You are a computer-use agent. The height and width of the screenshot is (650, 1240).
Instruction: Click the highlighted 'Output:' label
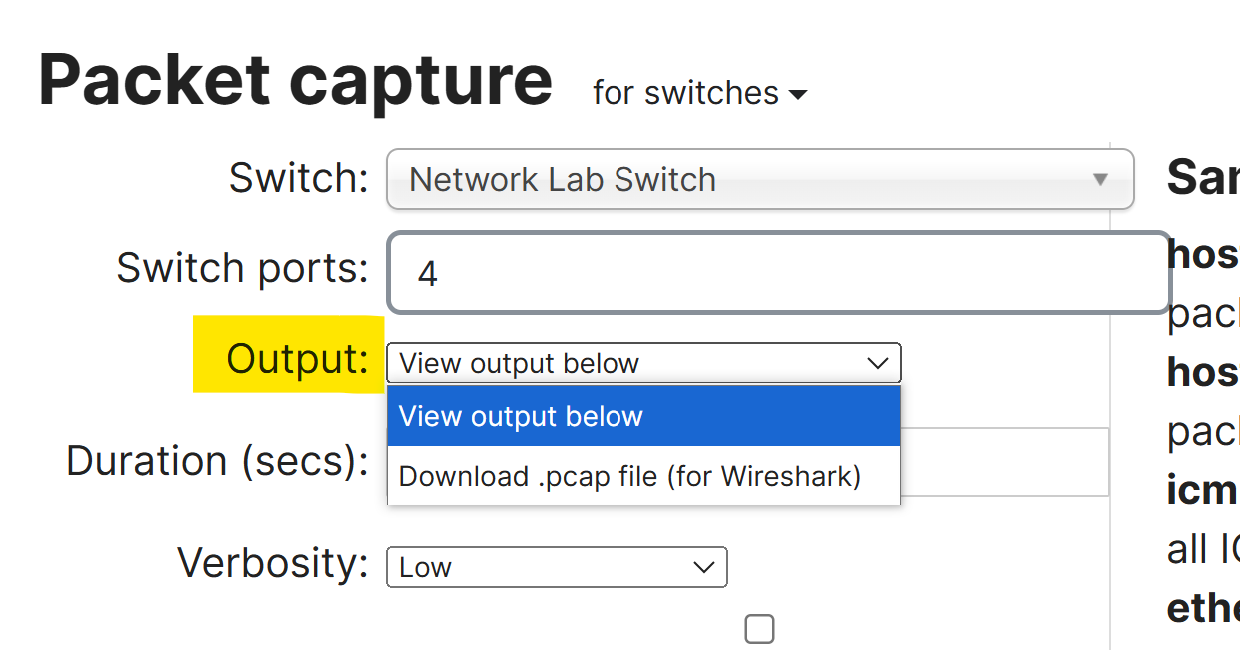click(x=297, y=358)
